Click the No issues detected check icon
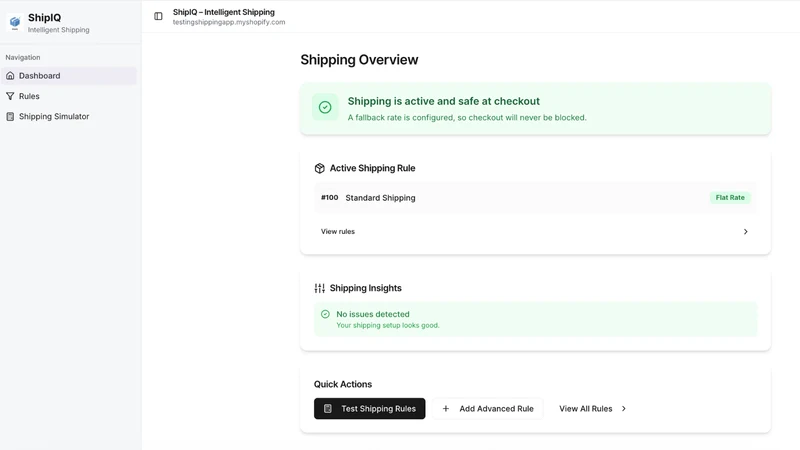 pyautogui.click(x=325, y=314)
